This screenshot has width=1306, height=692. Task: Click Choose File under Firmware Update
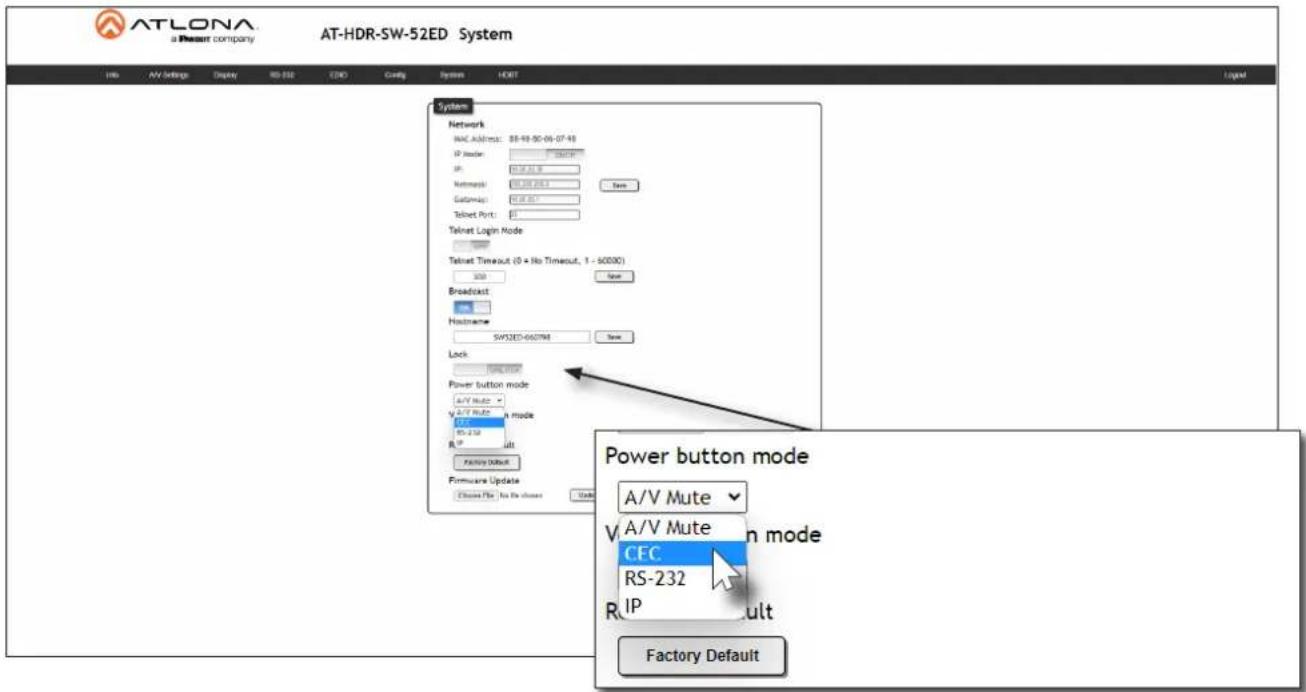pyautogui.click(x=476, y=494)
